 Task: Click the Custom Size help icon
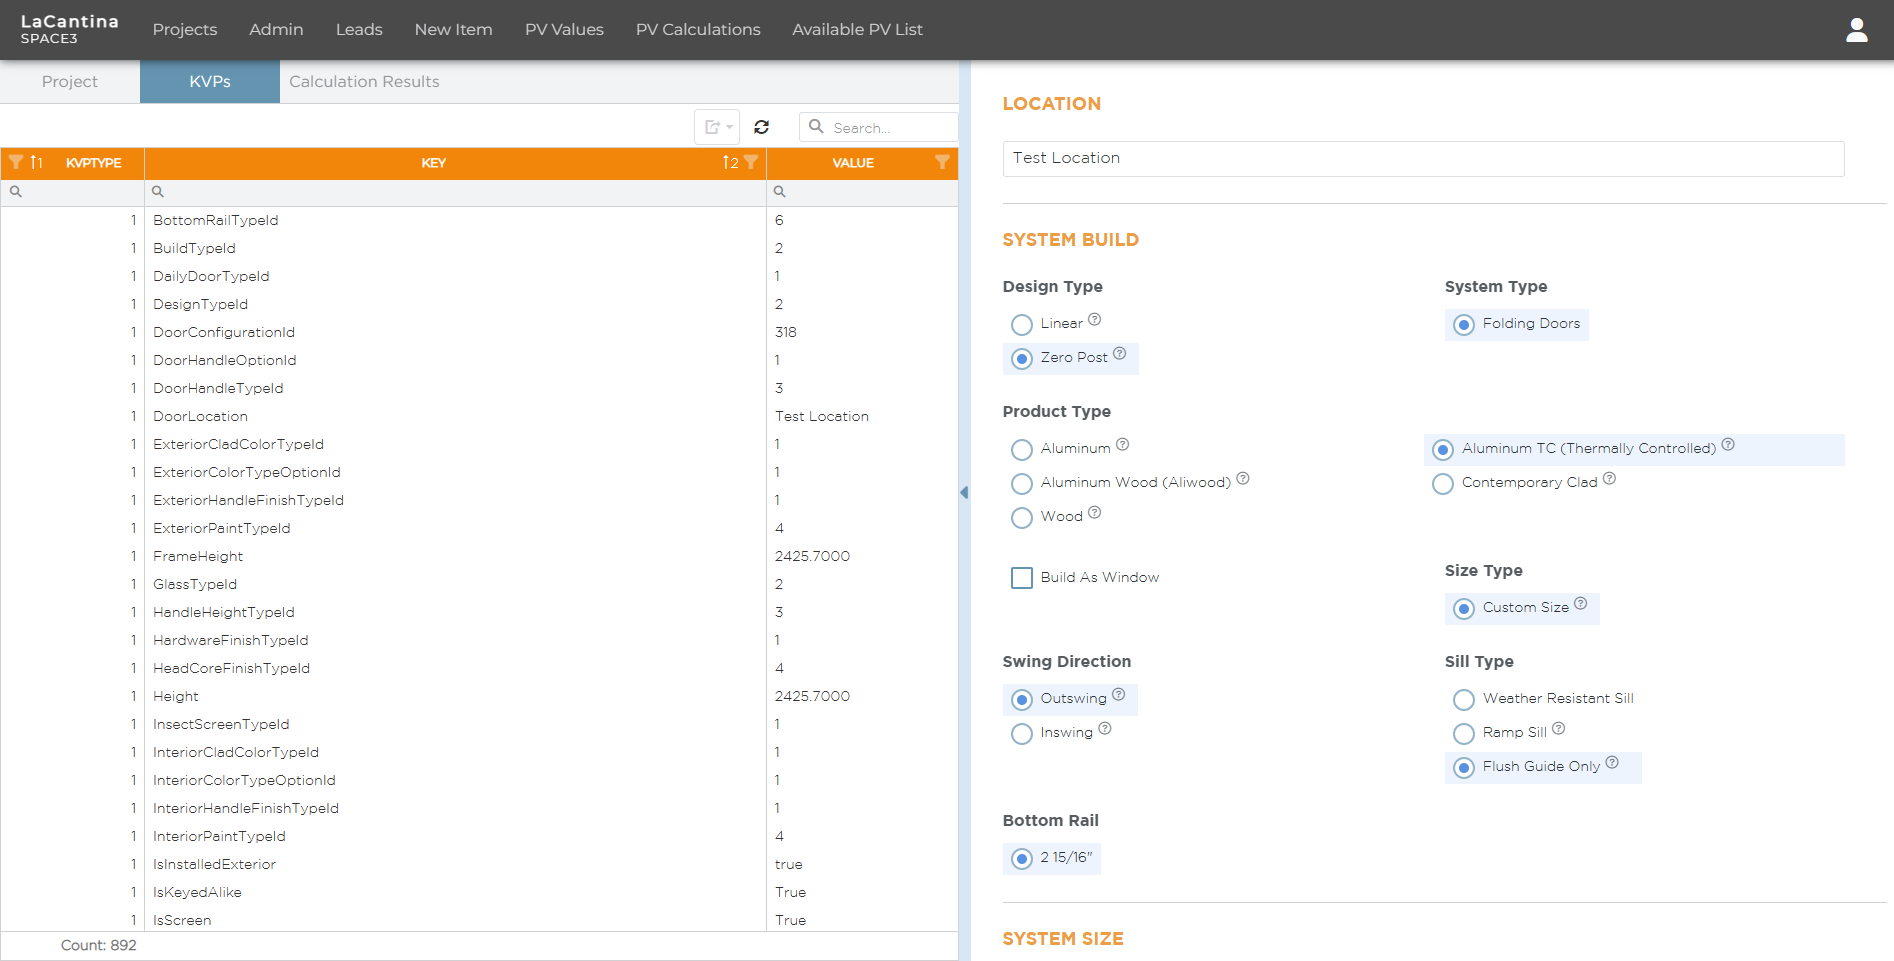coord(1581,604)
